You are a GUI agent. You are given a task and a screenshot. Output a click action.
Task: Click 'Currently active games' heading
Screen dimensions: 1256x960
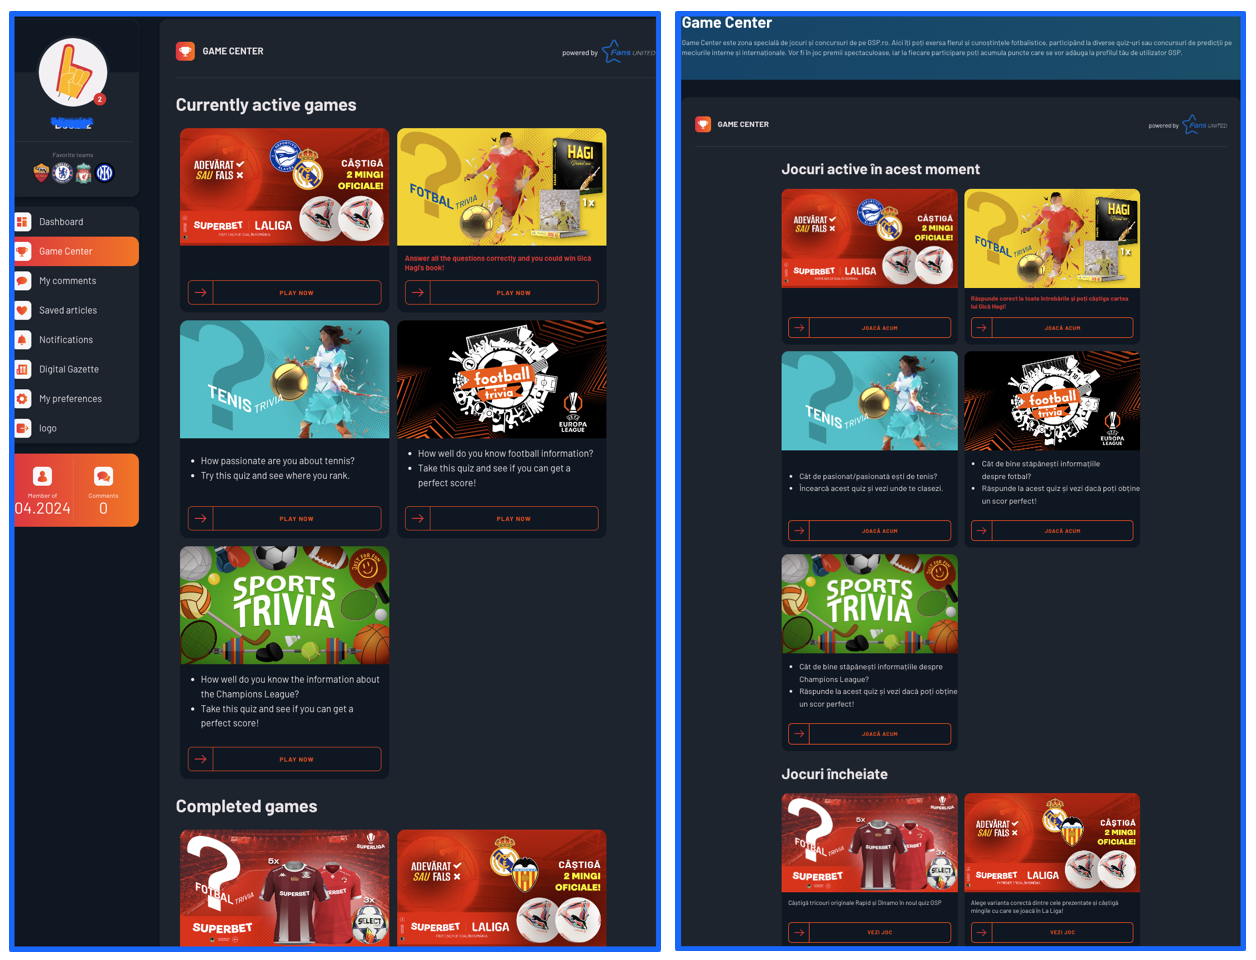[x=266, y=105]
